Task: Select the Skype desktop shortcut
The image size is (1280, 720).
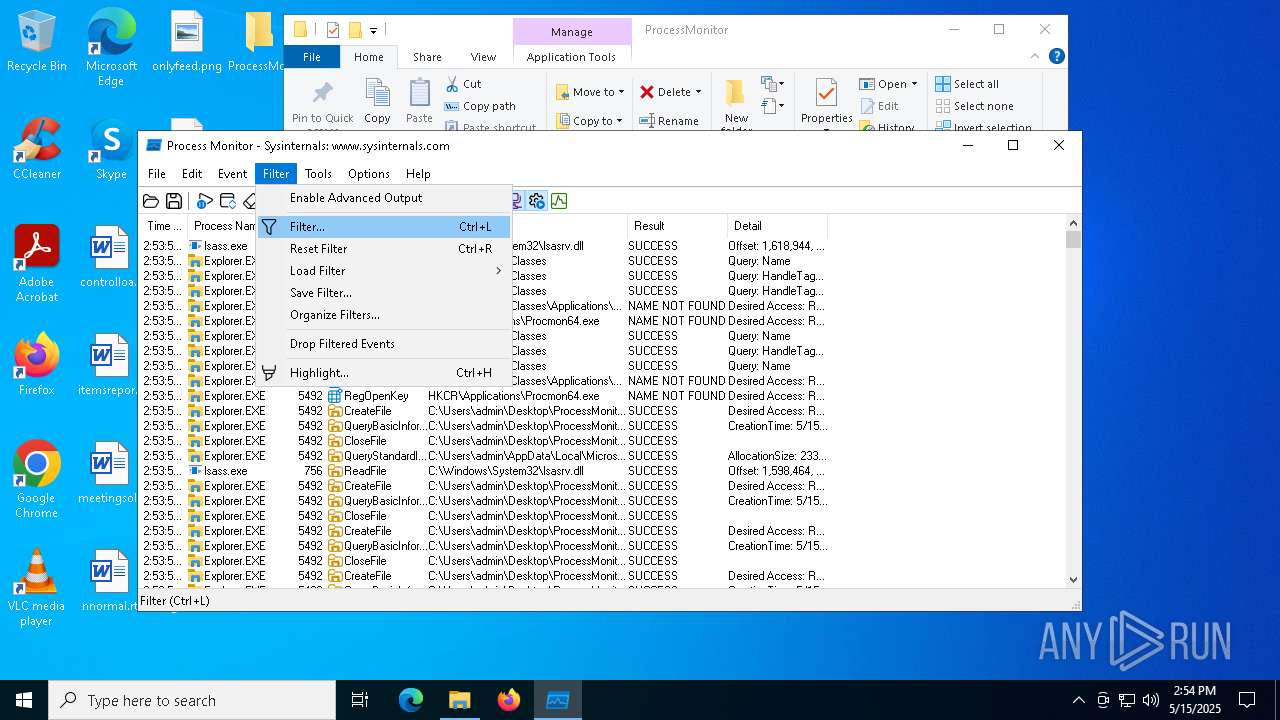Action: pos(111,149)
